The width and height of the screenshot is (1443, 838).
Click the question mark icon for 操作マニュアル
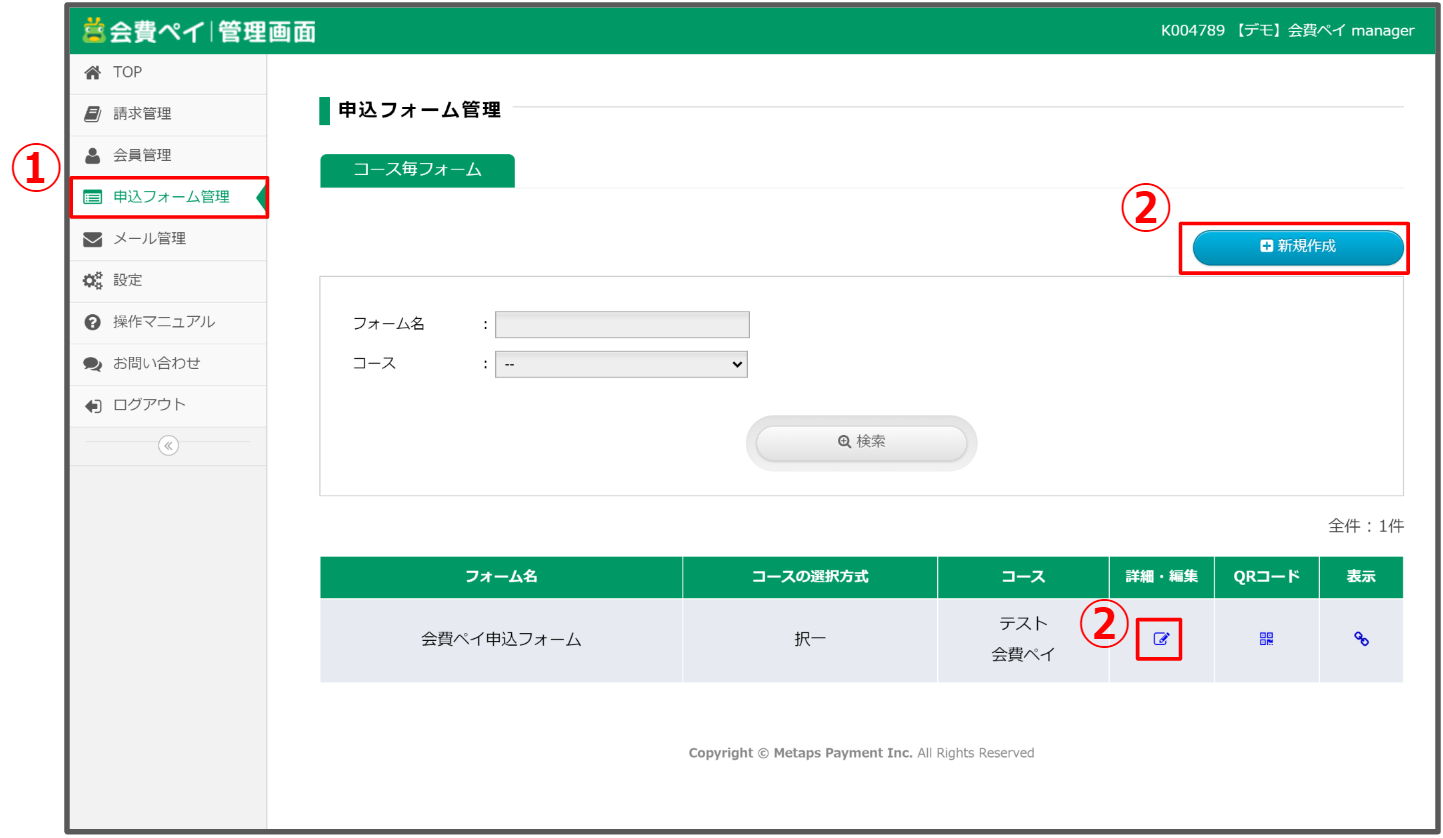pos(93,322)
